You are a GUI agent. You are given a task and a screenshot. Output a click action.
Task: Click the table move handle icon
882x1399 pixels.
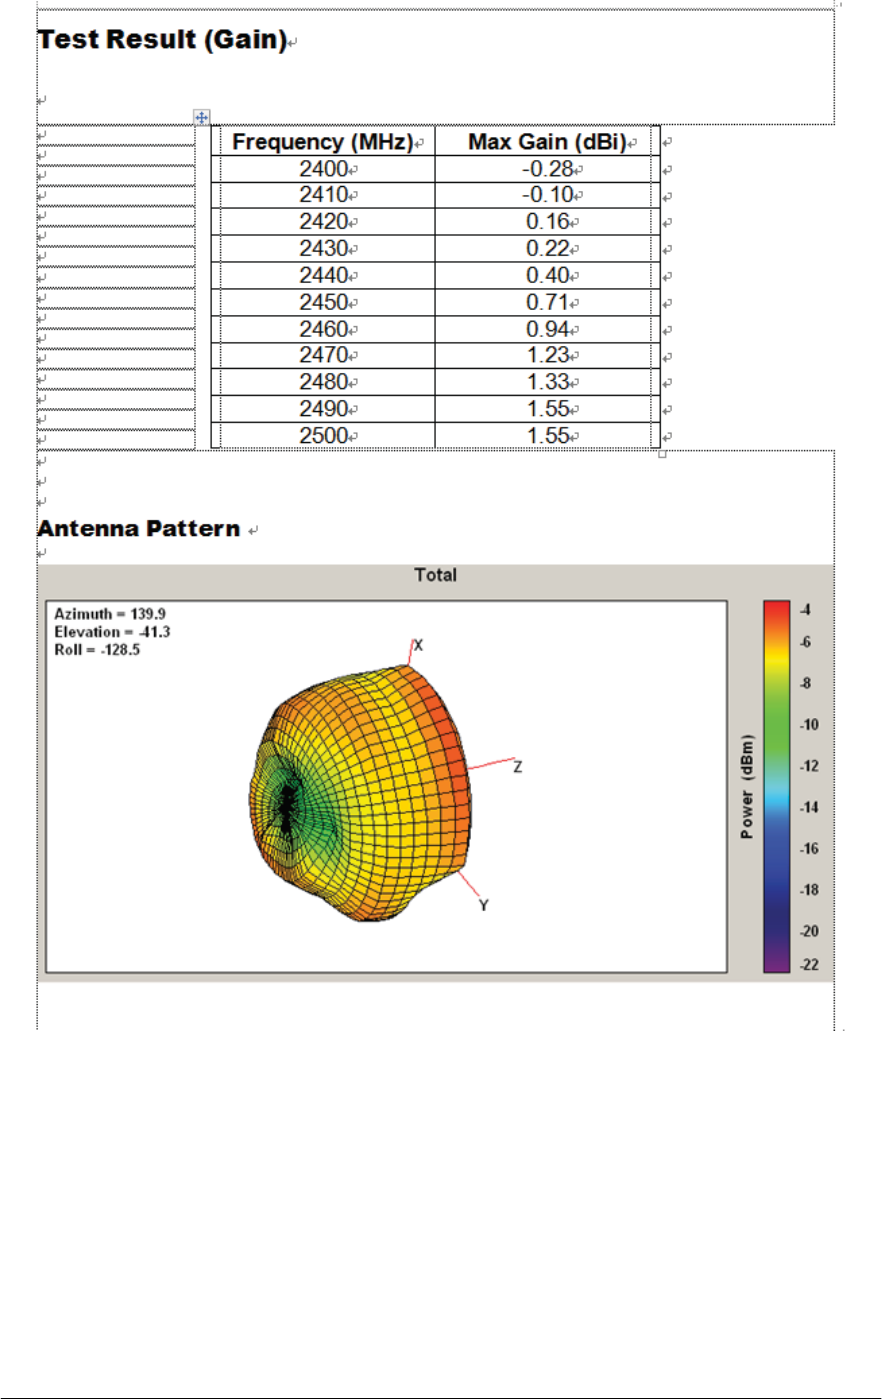point(201,118)
